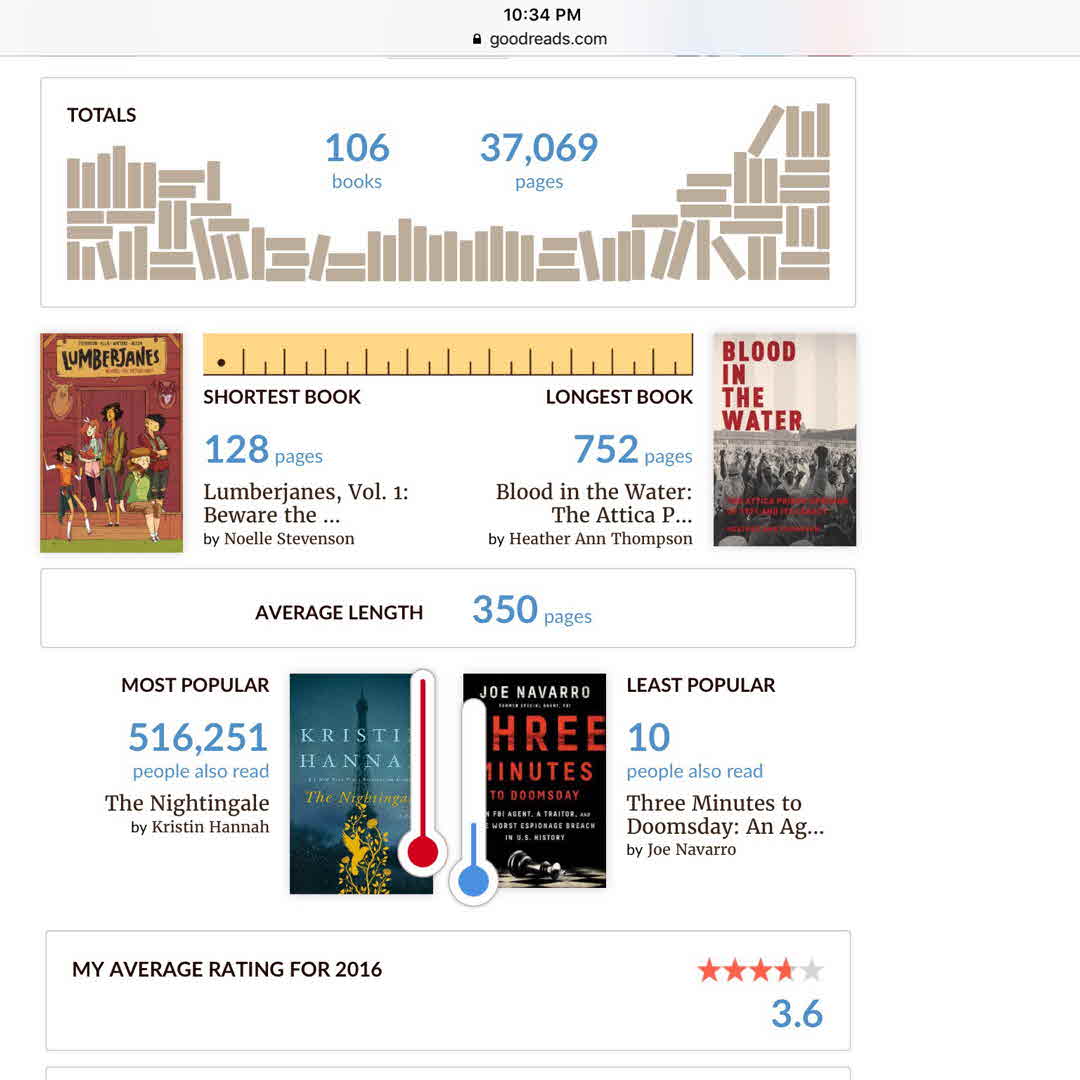Click the yellow ruler graphic
Viewport: 1080px width, 1080px height.
[447, 354]
